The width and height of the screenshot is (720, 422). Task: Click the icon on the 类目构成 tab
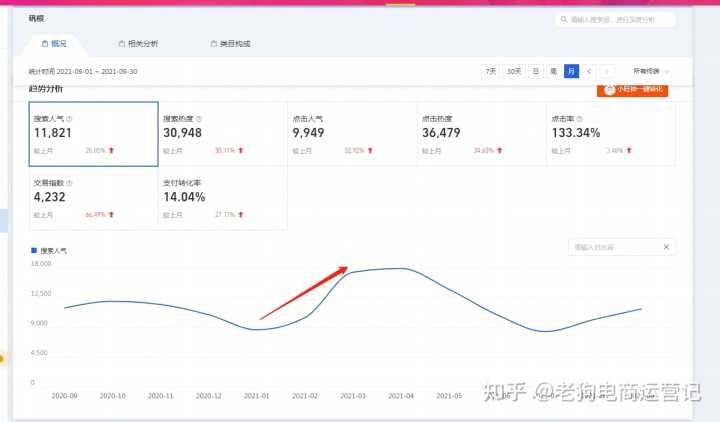[214, 44]
